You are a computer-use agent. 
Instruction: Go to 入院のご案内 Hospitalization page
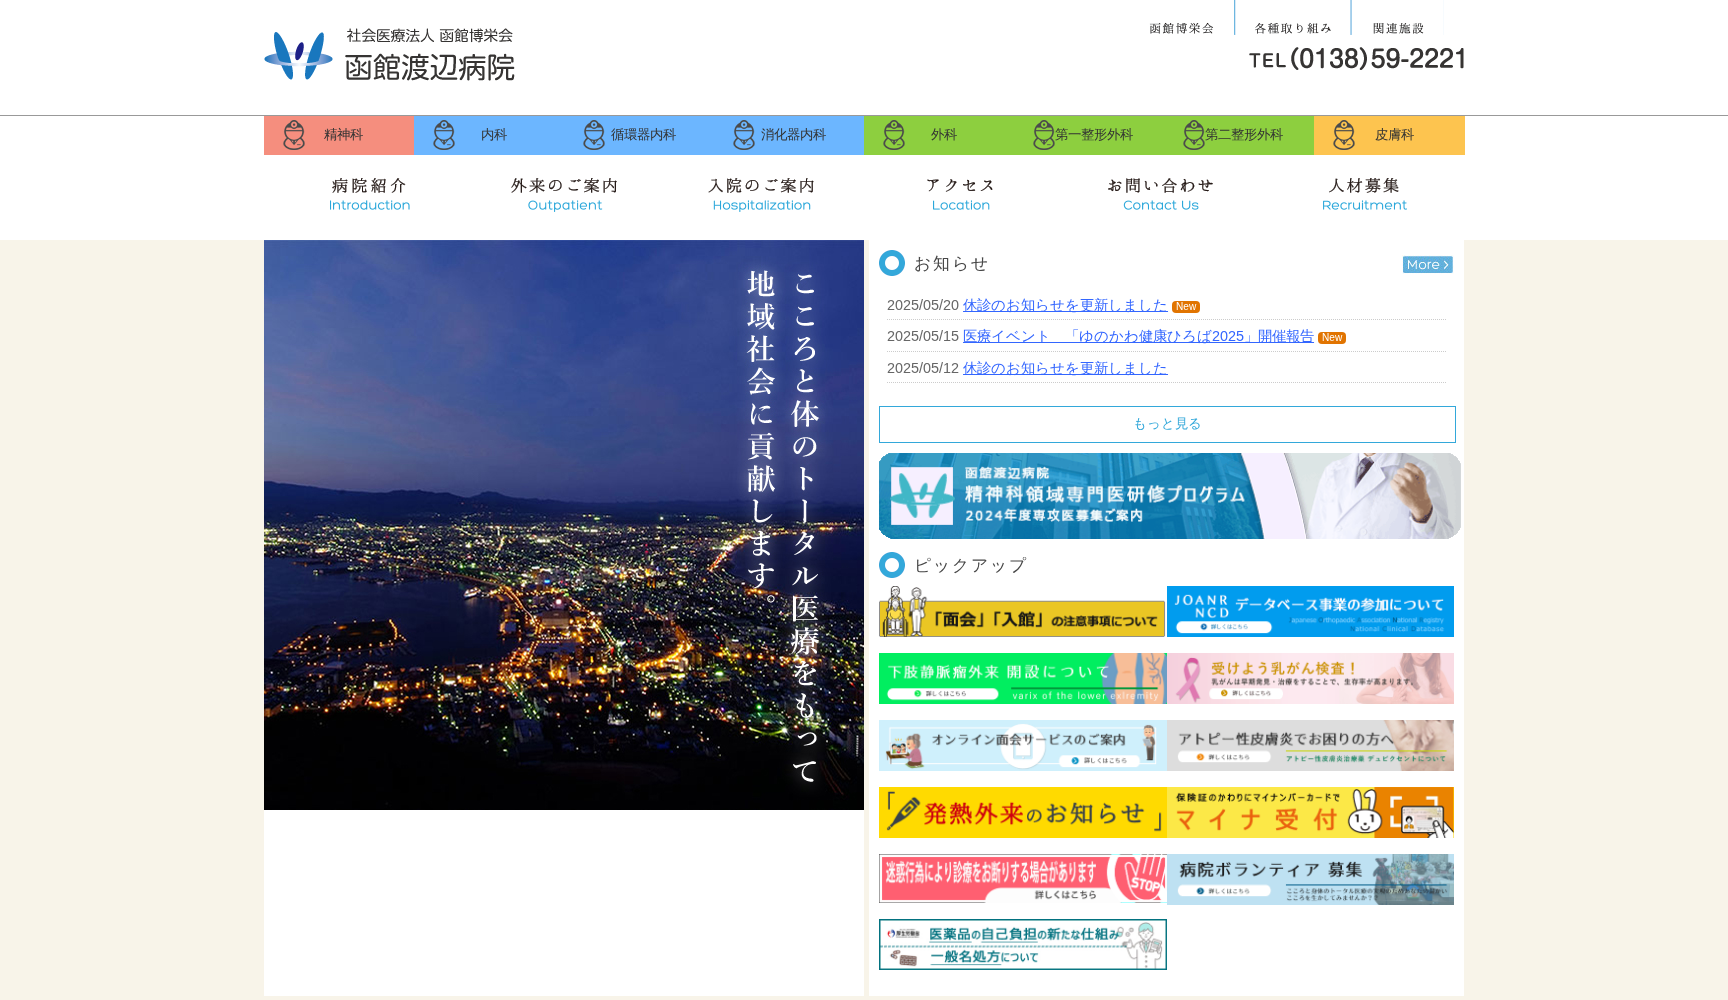(762, 194)
